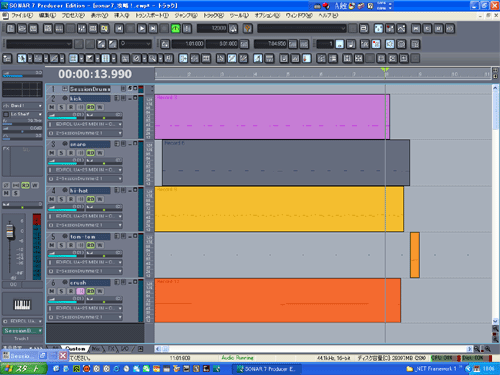This screenshot has width=500, height=375.
Task: Click the small orange tom-tom clip
Action: (x=415, y=255)
